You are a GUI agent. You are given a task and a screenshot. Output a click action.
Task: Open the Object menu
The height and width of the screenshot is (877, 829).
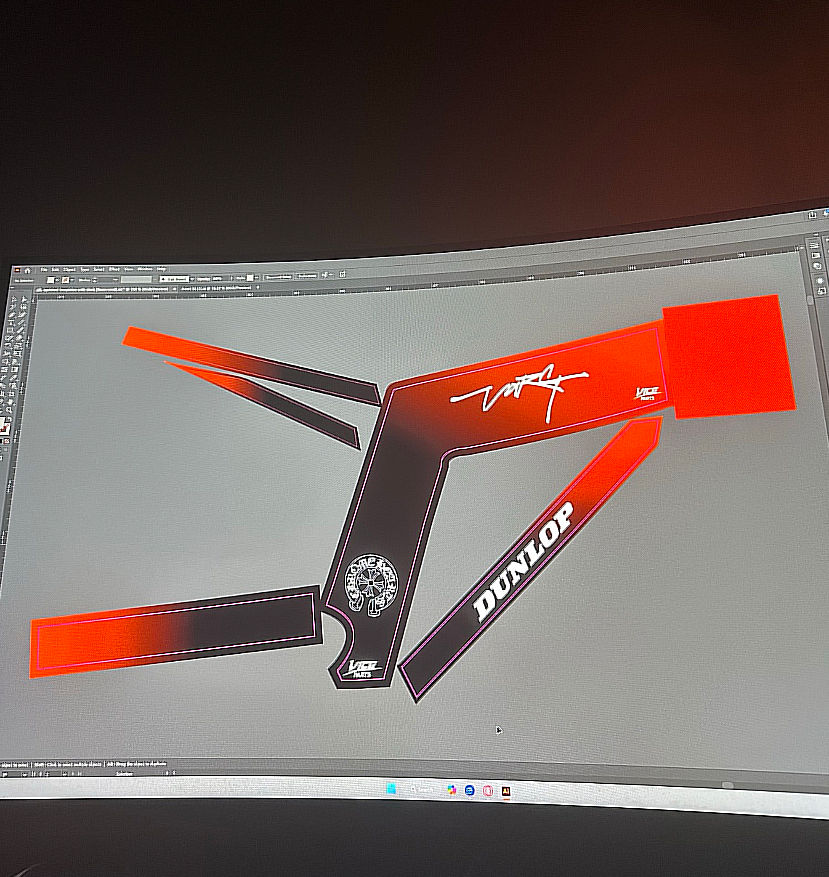pyautogui.click(x=69, y=270)
